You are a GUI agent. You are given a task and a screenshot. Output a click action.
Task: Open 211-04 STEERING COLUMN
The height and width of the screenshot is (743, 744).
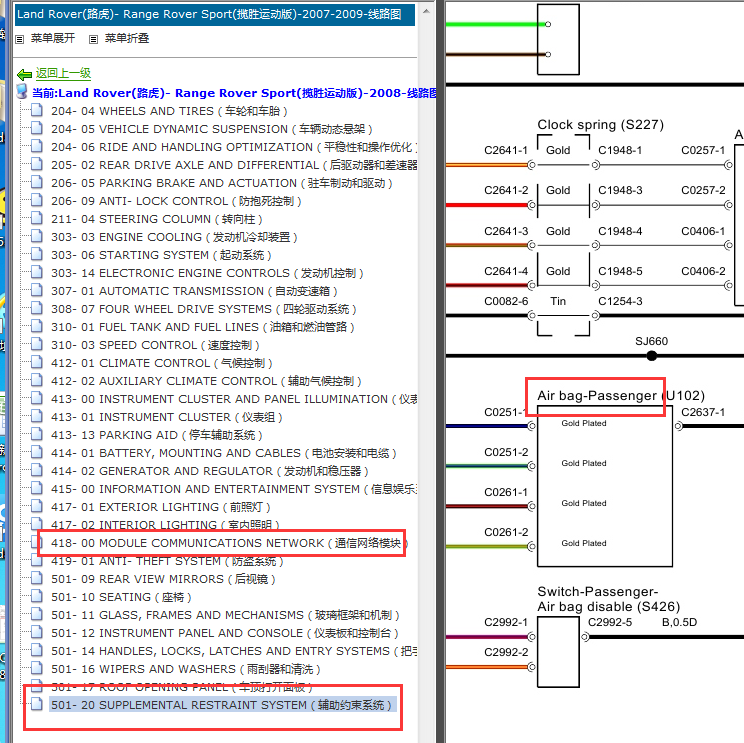[157, 219]
